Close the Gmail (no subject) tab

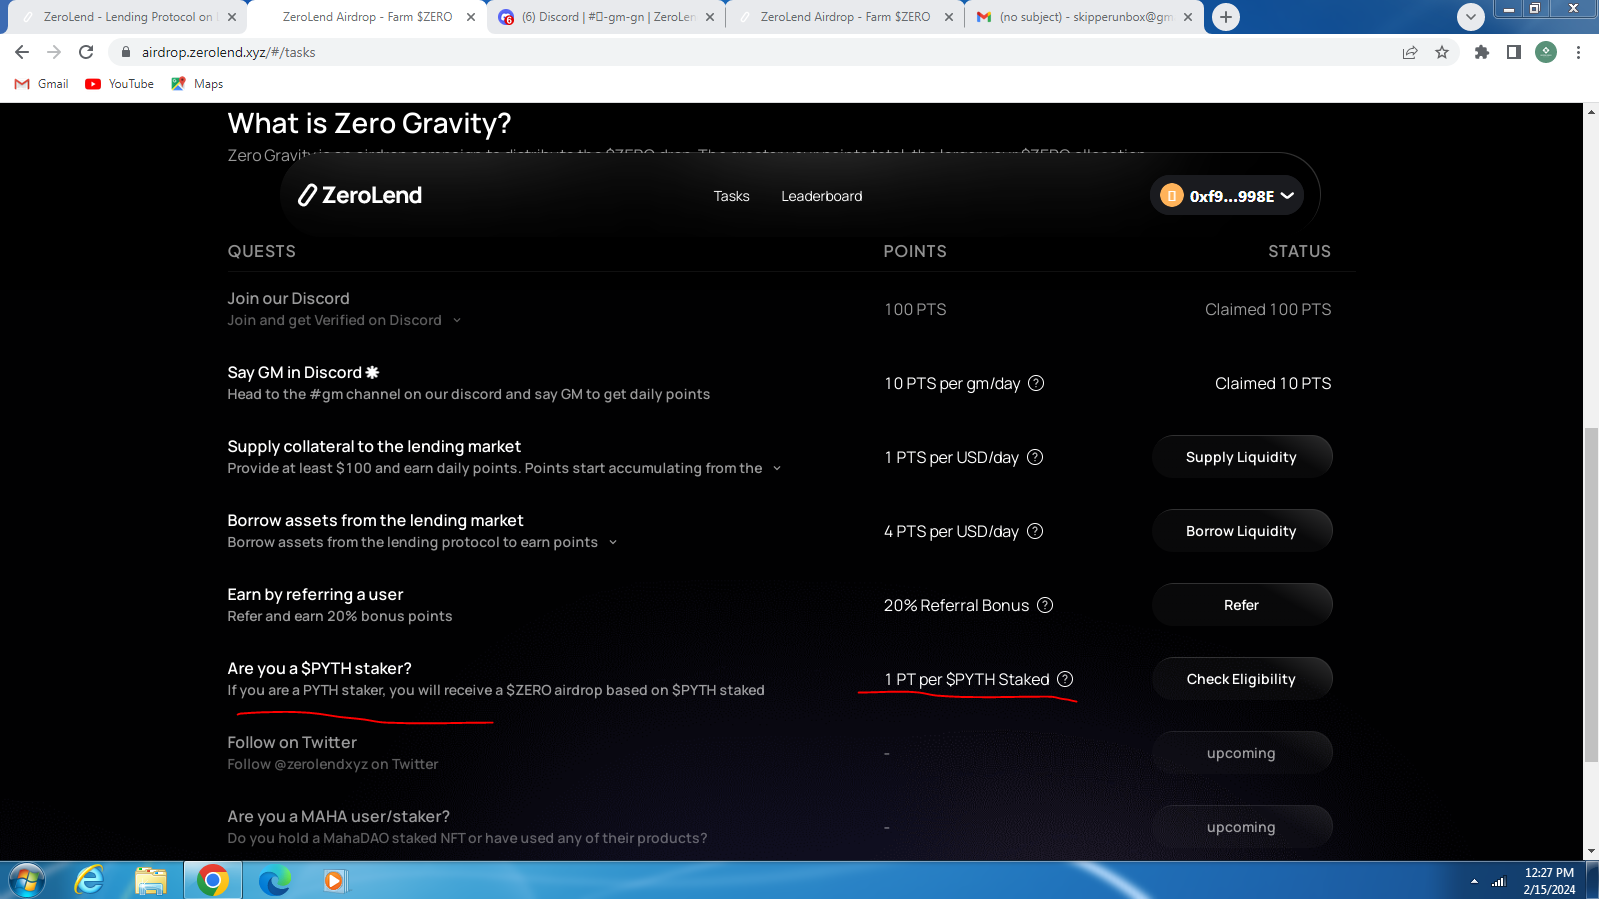1188,17
